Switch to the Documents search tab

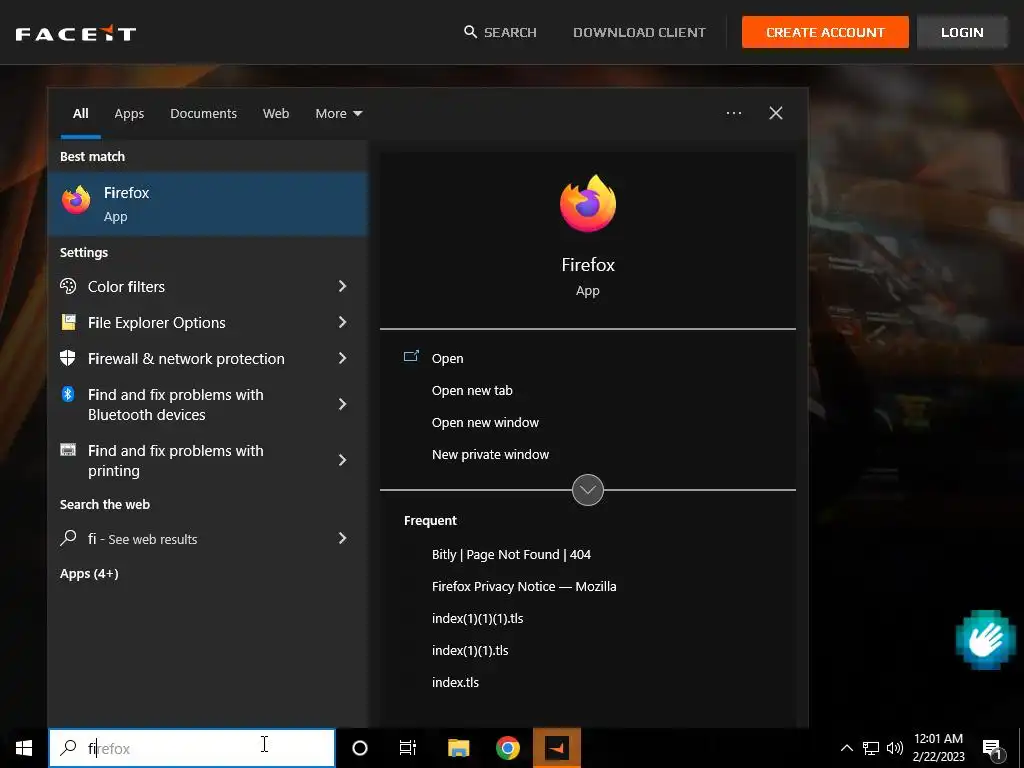[x=204, y=114]
